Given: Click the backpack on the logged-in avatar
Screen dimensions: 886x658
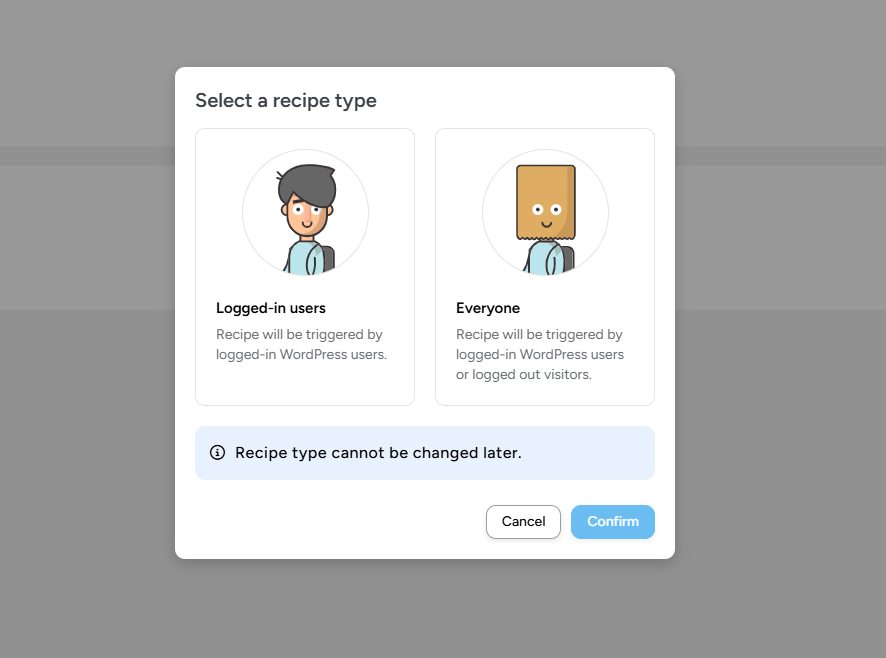Looking at the screenshot, I should (x=329, y=260).
